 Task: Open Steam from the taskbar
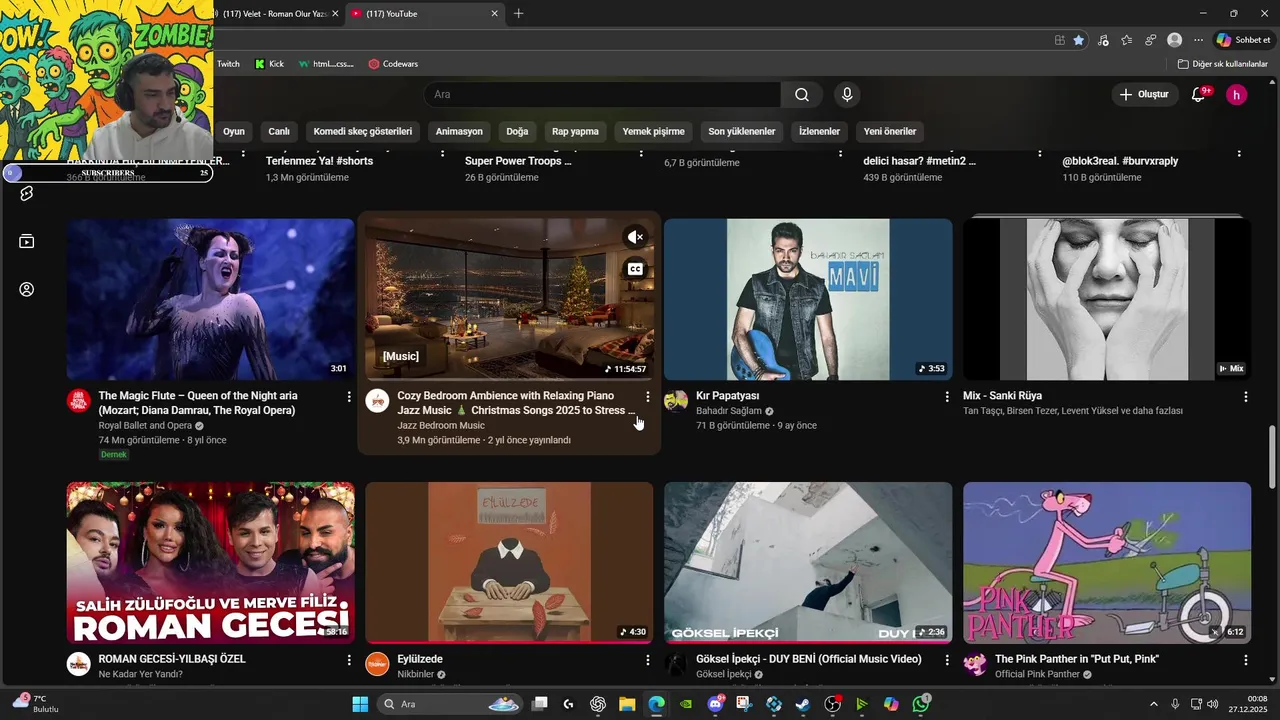pyautogui.click(x=803, y=704)
